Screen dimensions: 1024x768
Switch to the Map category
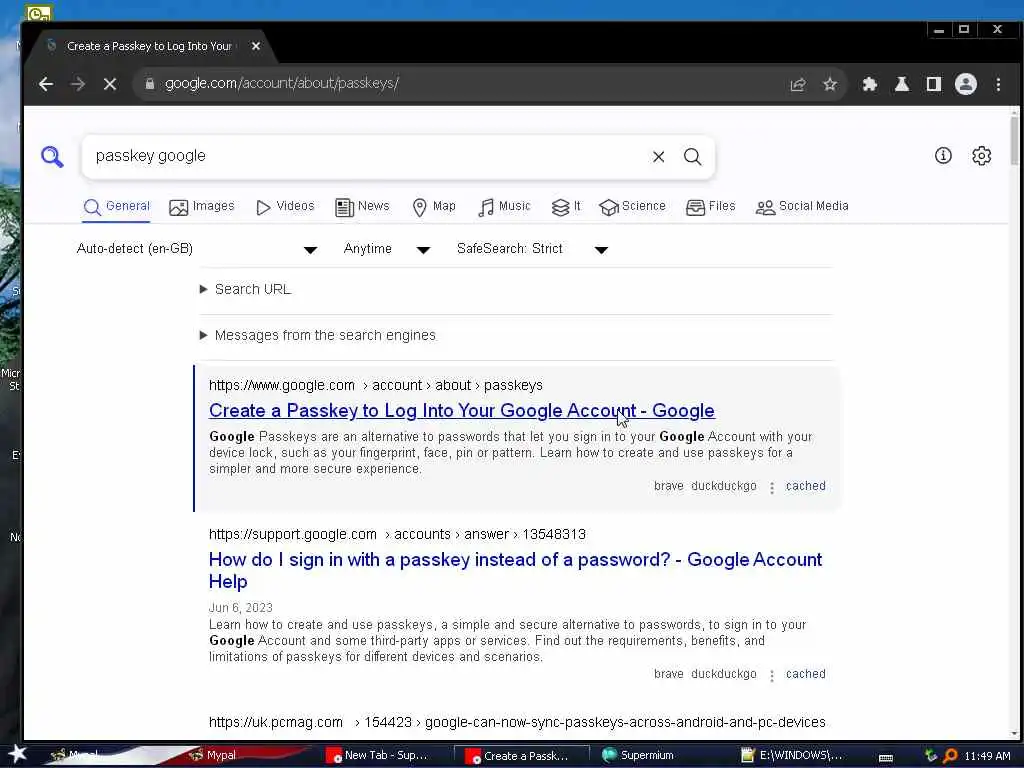pos(434,206)
